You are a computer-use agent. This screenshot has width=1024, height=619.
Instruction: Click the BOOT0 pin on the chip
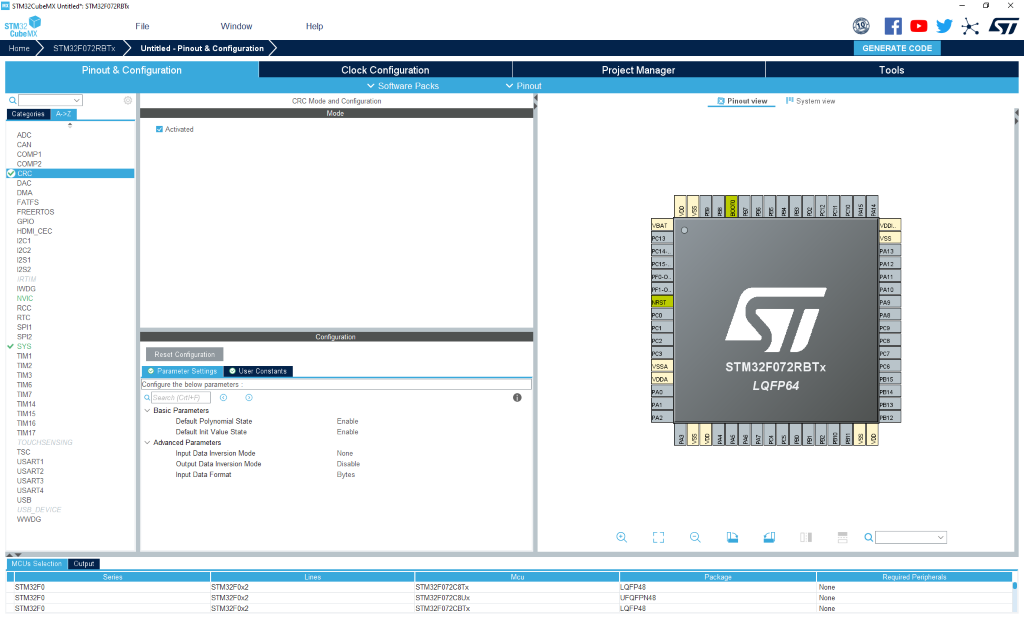click(732, 207)
